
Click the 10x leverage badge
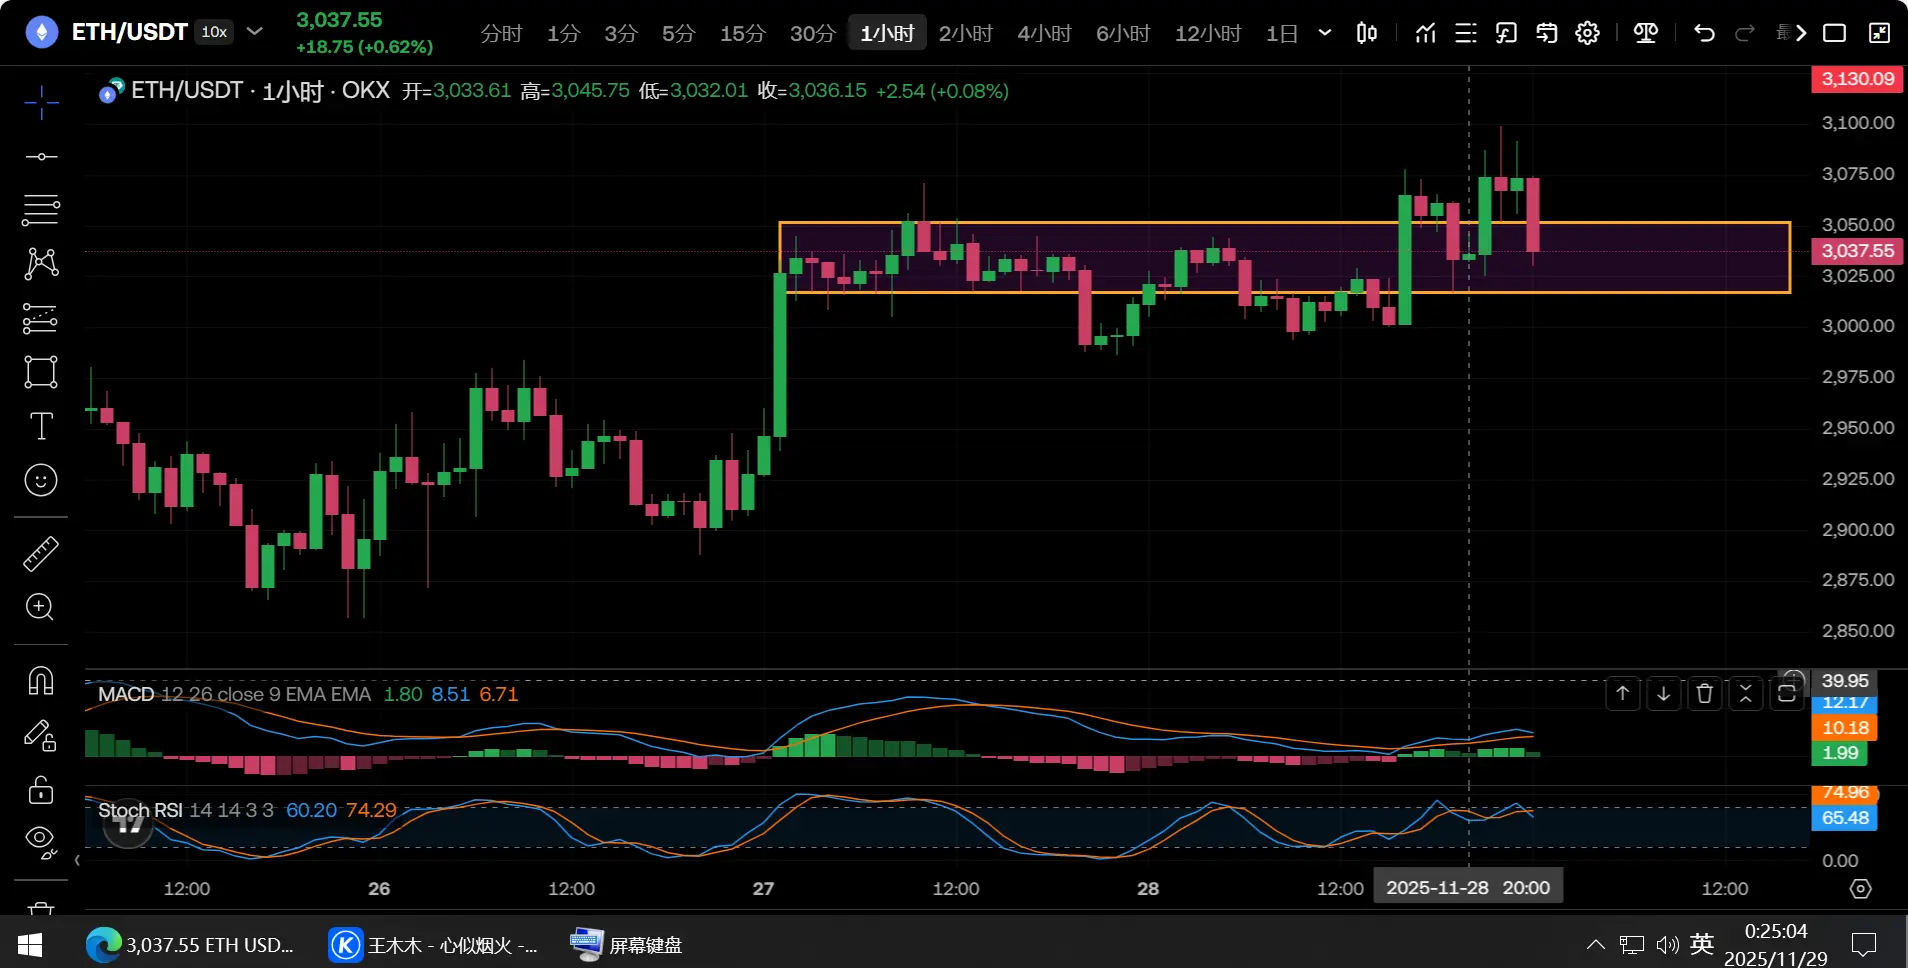[x=214, y=32]
